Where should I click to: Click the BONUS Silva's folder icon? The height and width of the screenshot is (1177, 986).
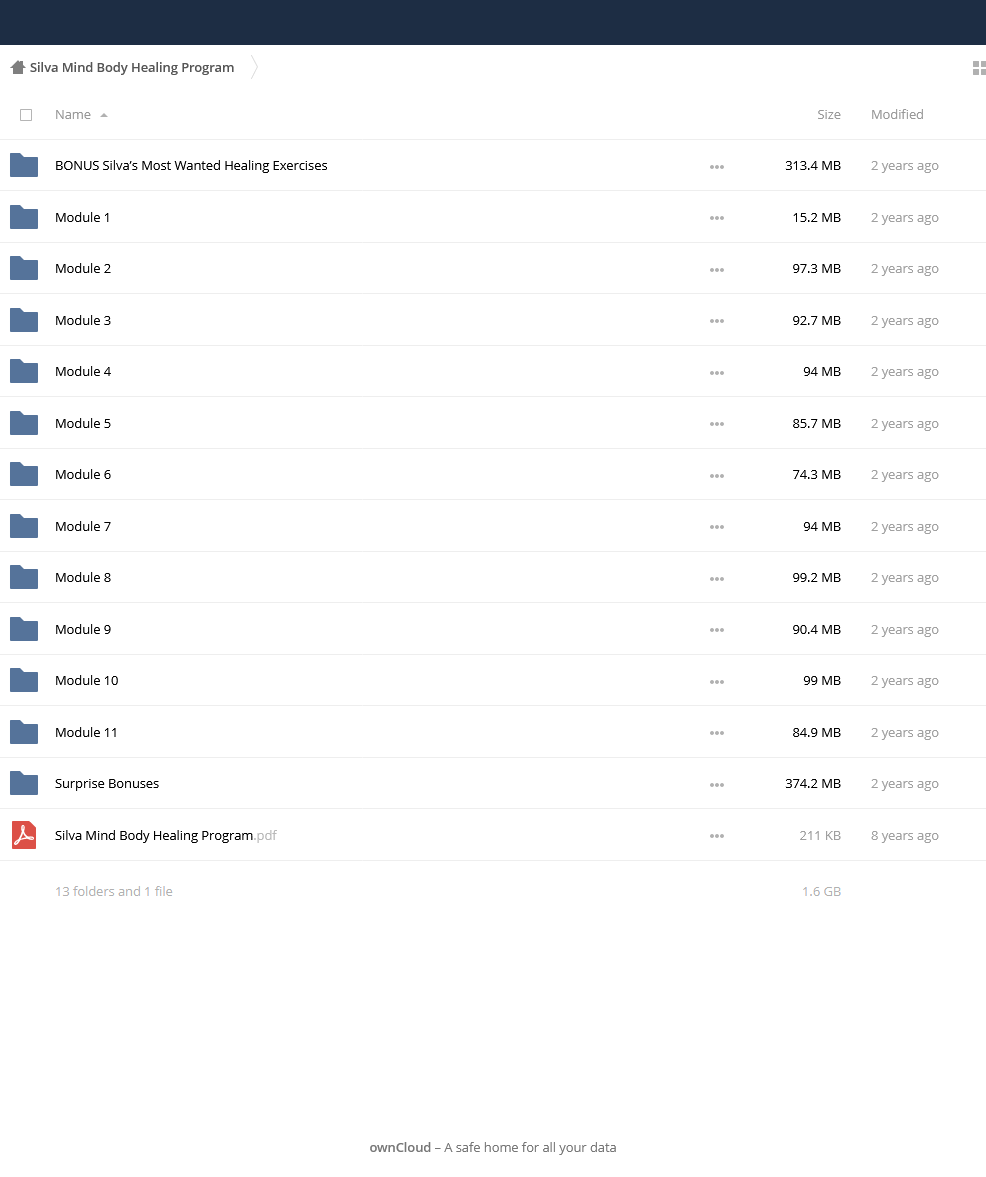click(24, 165)
